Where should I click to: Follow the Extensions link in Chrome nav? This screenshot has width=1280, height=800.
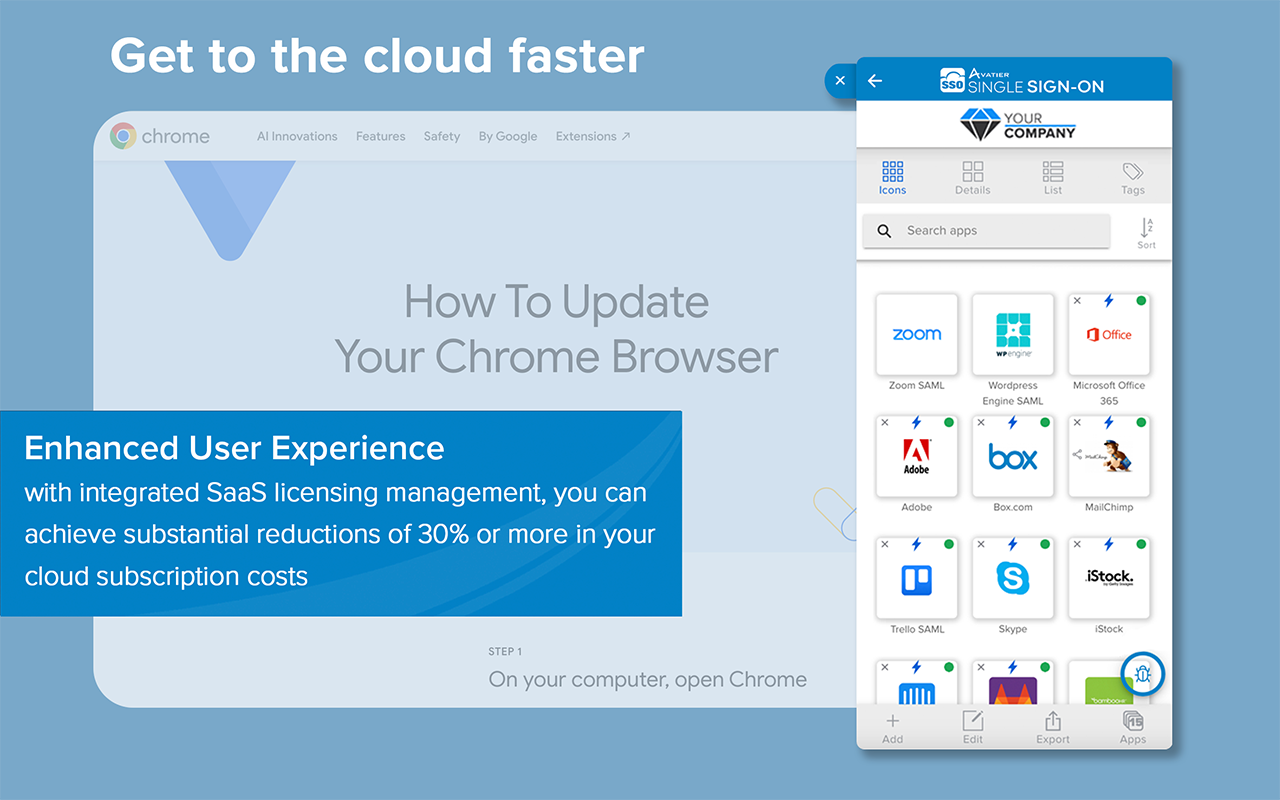(x=593, y=136)
